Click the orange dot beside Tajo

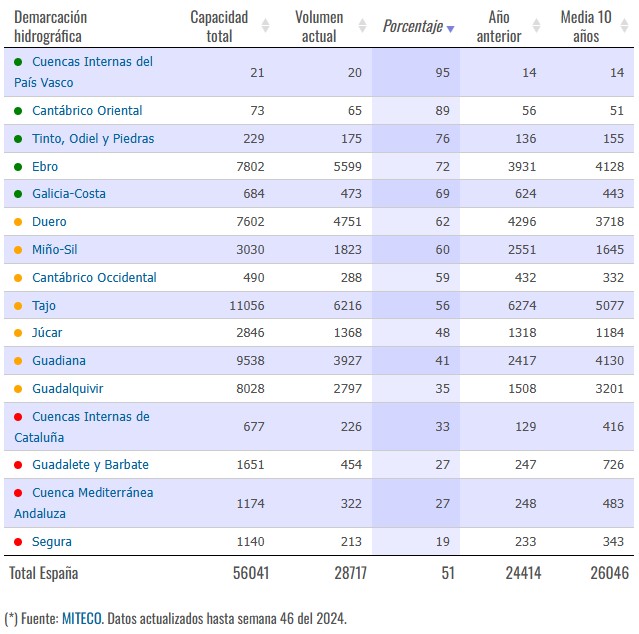click(x=18, y=306)
